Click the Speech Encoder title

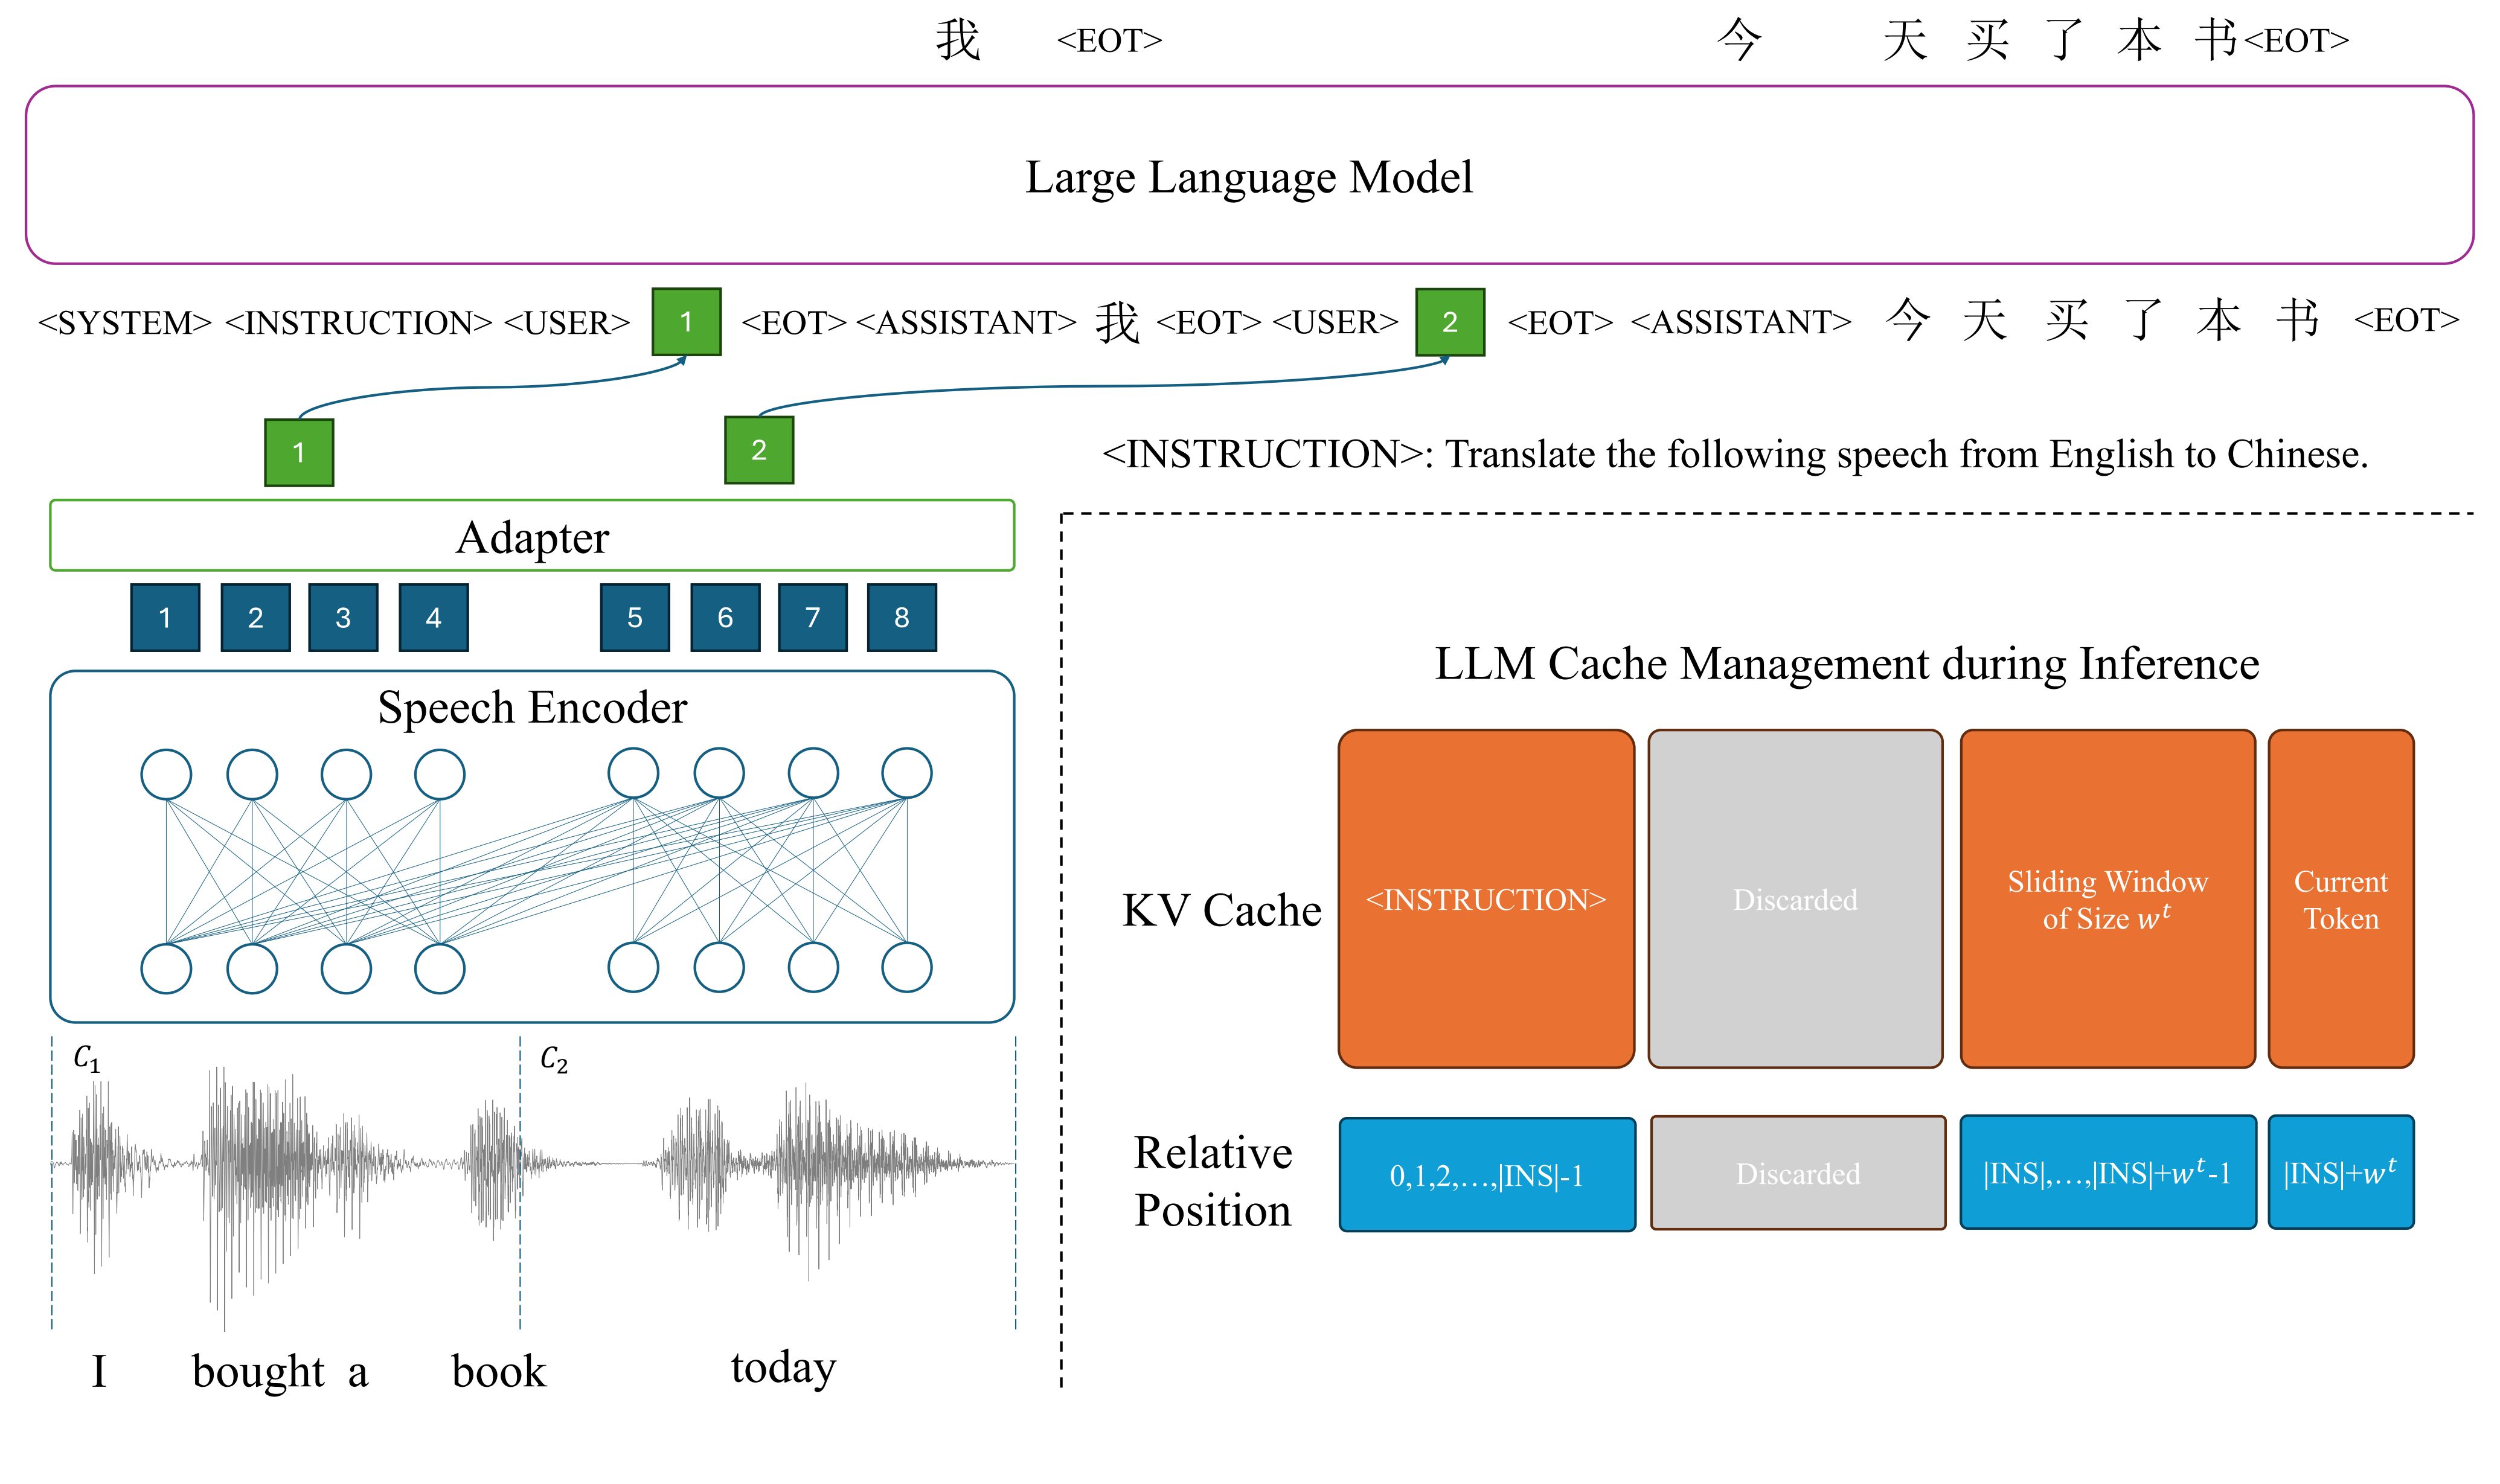pos(532,708)
